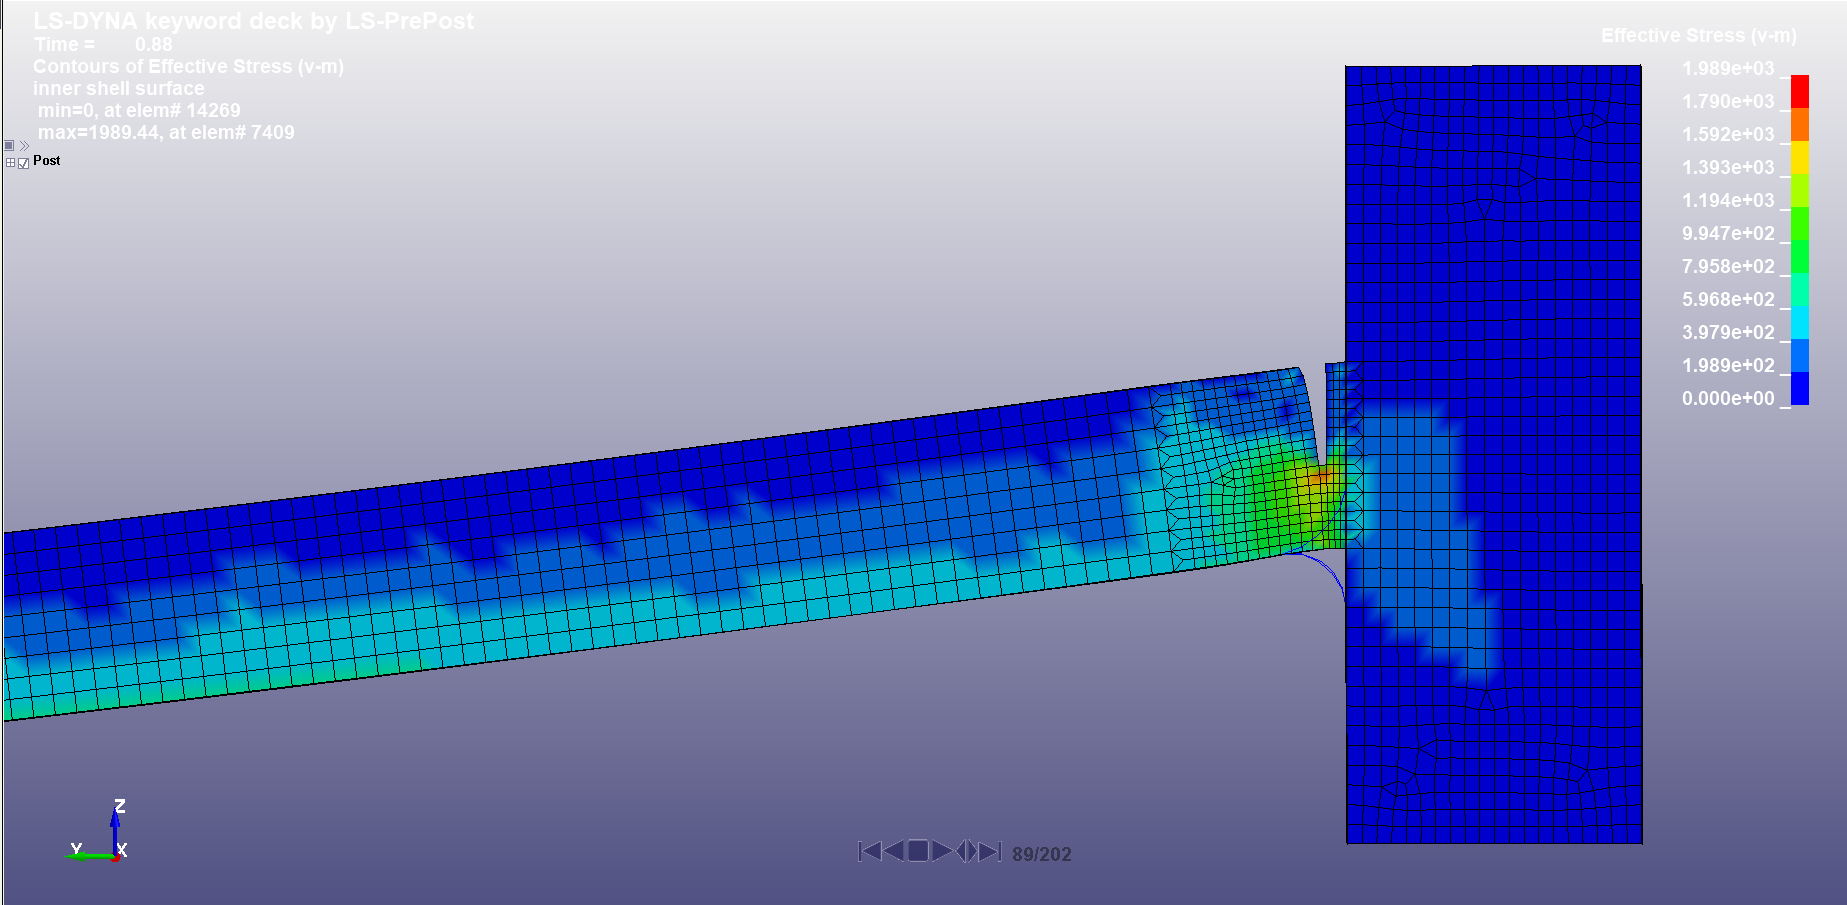The height and width of the screenshot is (905, 1847).
Task: Expand the Post tree node
Action: [x=10, y=163]
